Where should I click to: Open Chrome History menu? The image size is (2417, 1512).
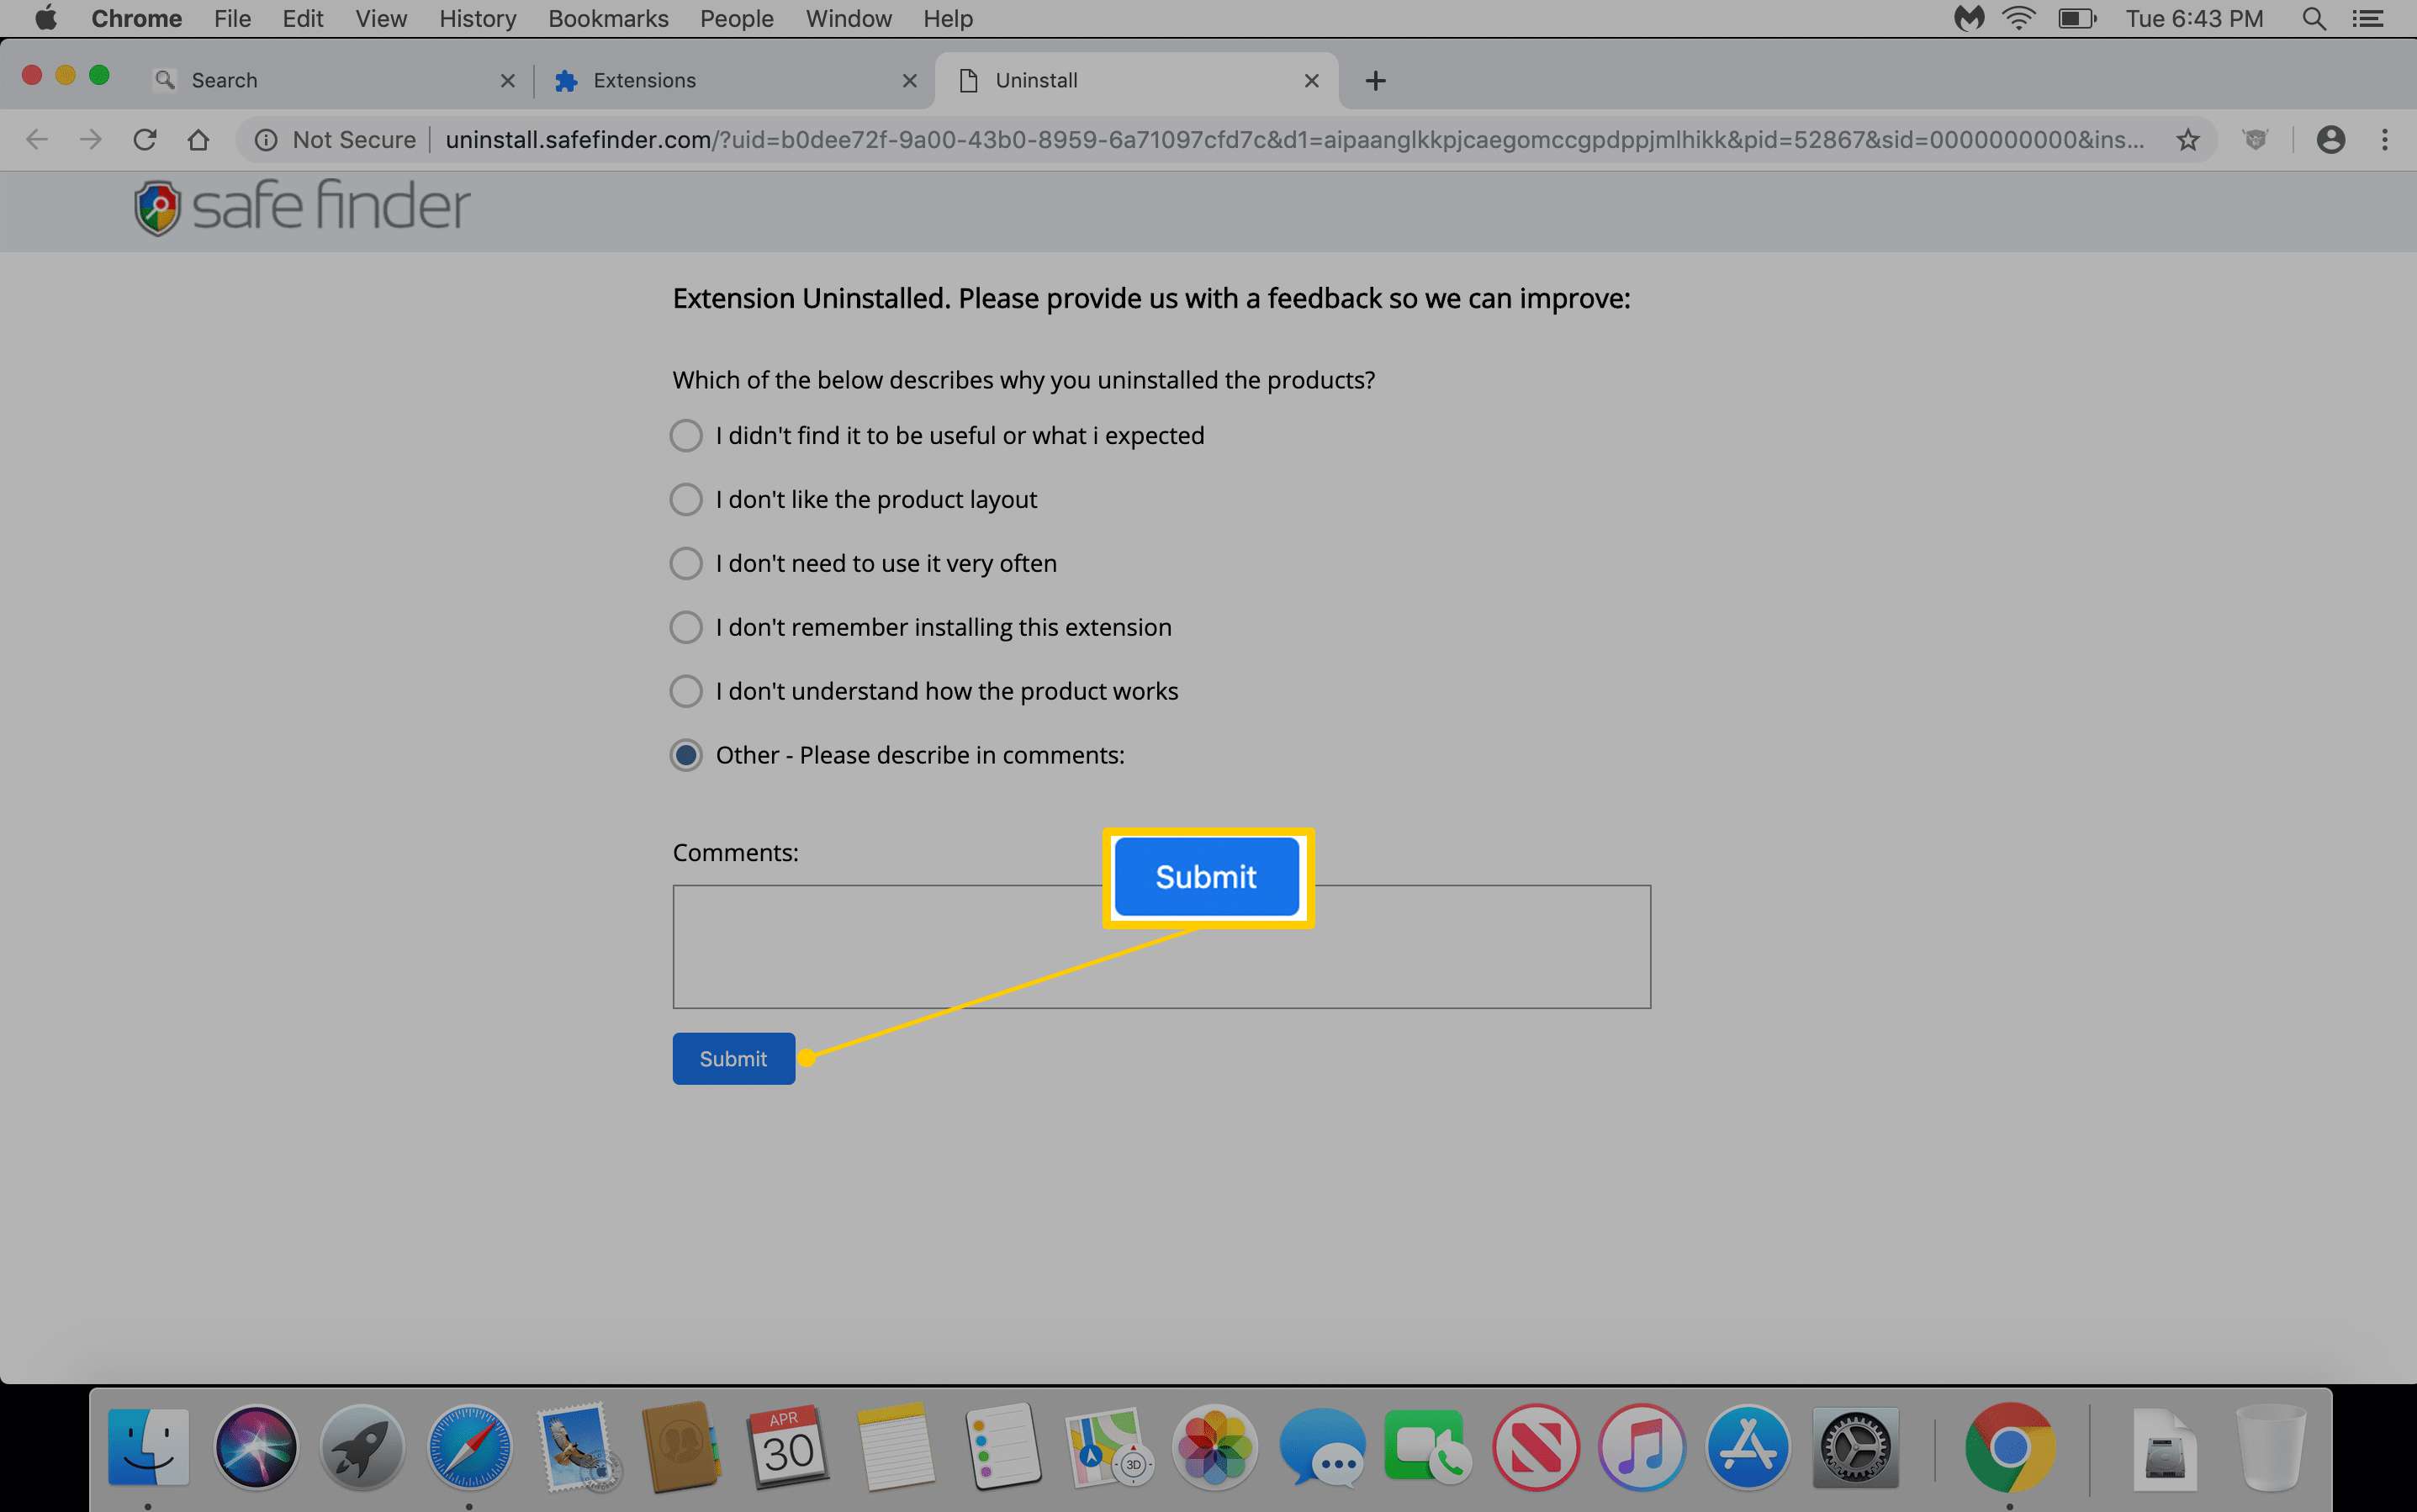(477, 18)
